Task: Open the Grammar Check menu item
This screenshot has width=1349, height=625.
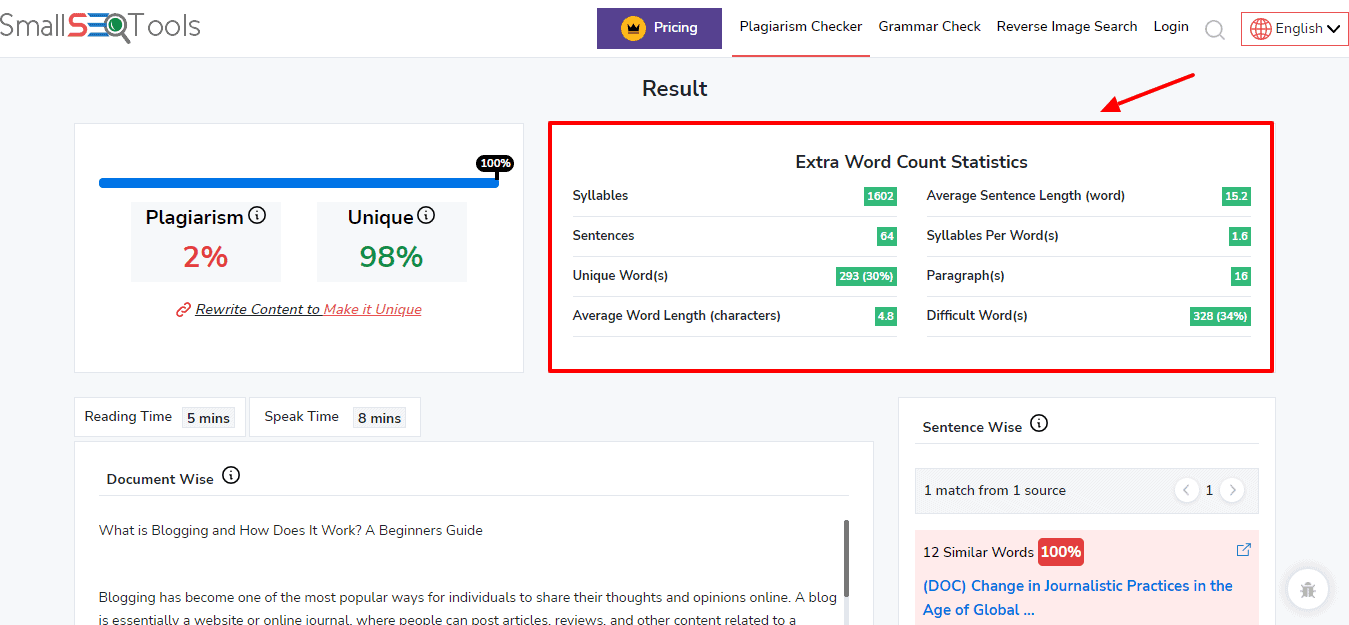Action: [929, 27]
